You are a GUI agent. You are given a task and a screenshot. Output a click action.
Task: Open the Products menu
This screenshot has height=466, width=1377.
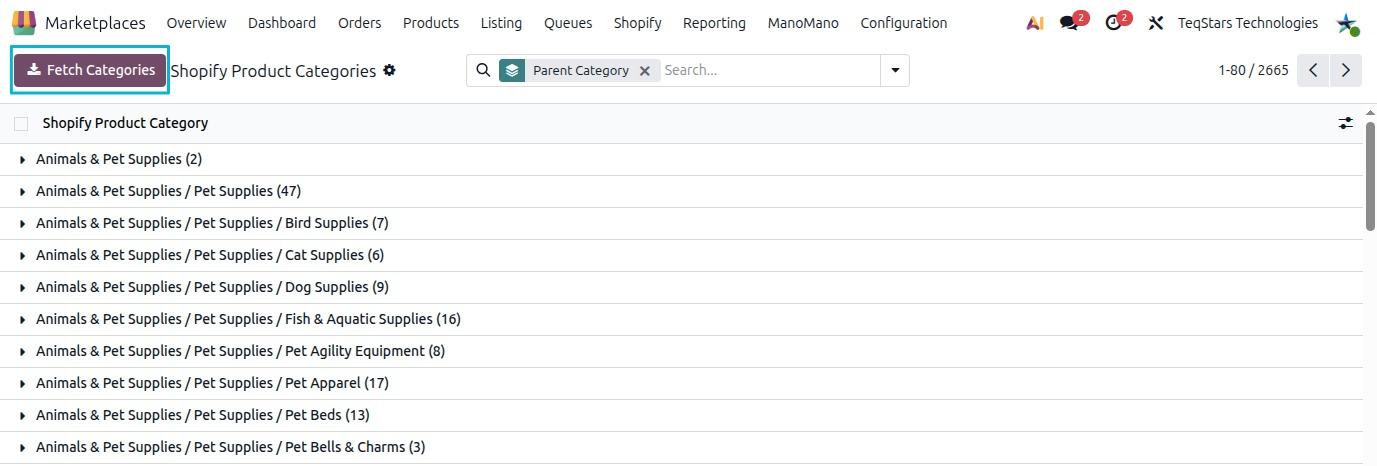[431, 23]
